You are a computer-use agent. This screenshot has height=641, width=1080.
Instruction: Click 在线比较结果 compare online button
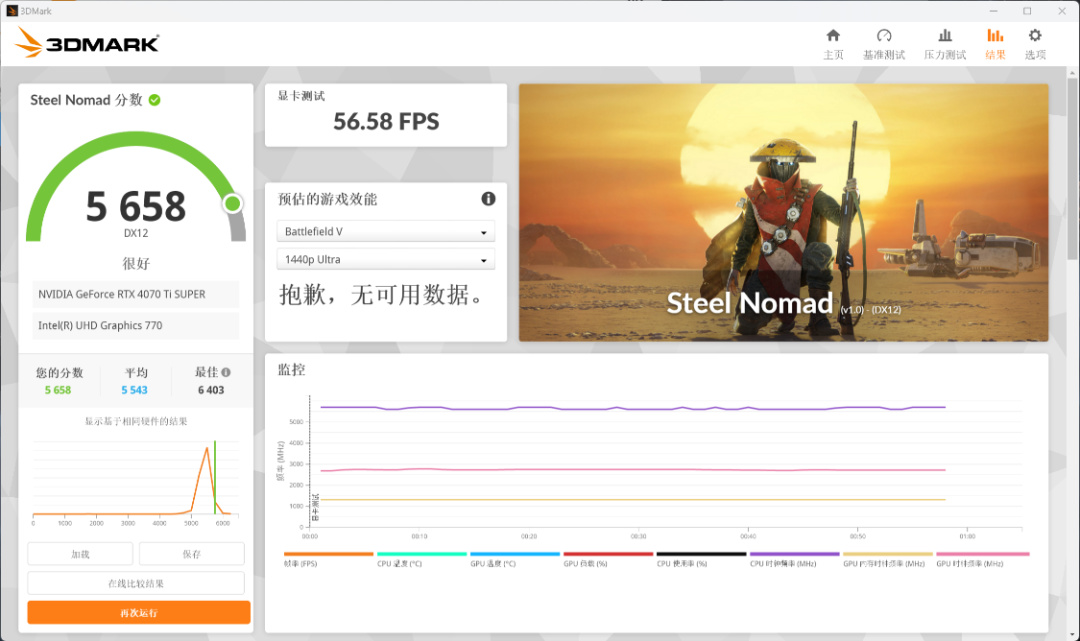tap(136, 583)
